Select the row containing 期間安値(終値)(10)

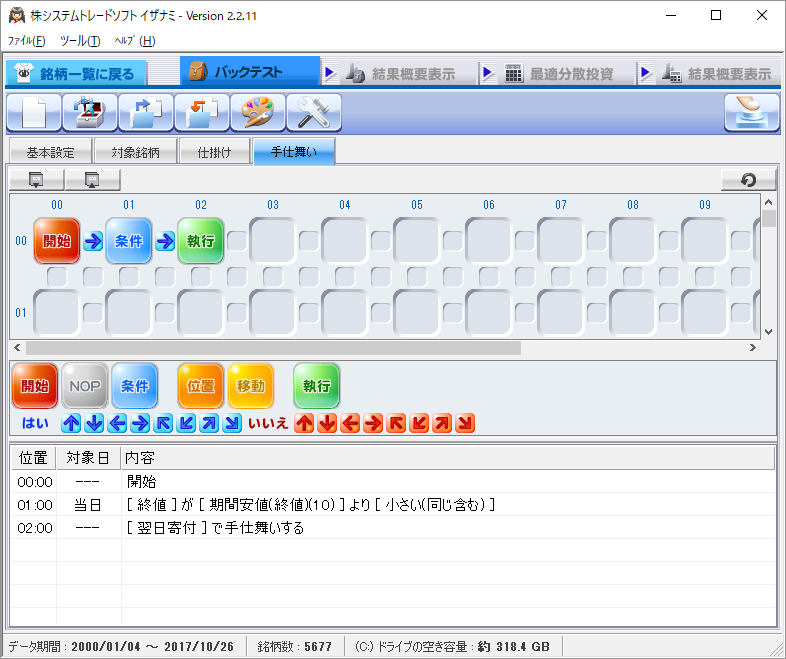(393, 505)
